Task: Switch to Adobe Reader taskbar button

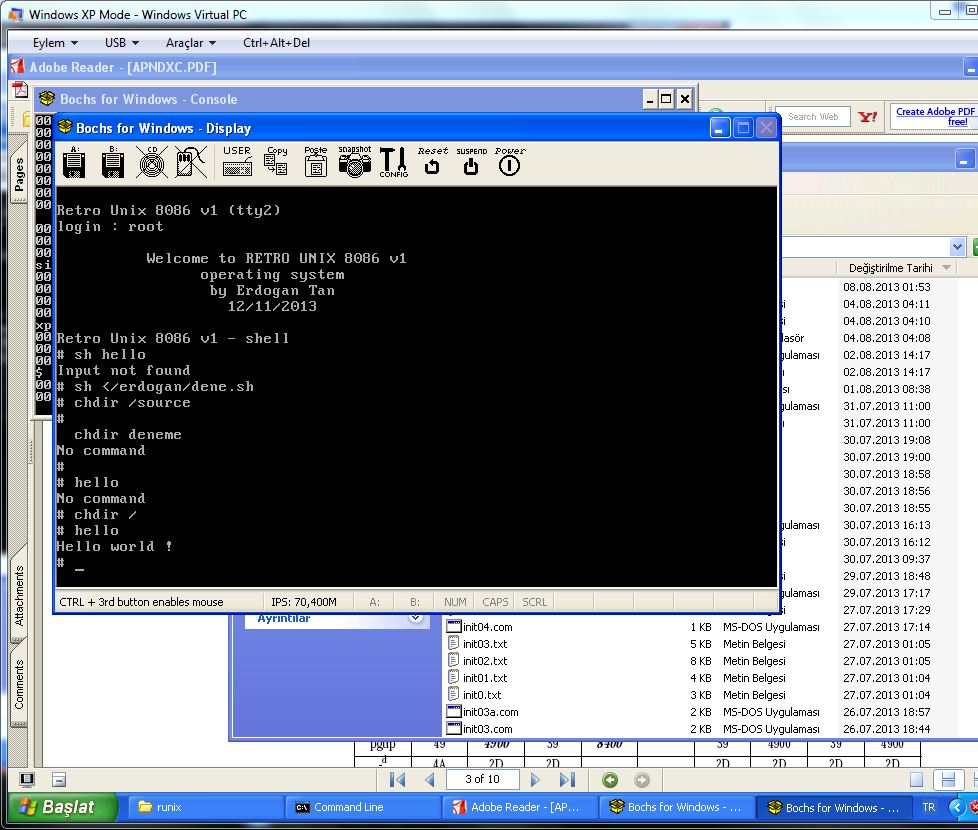Action: pyautogui.click(x=520, y=807)
